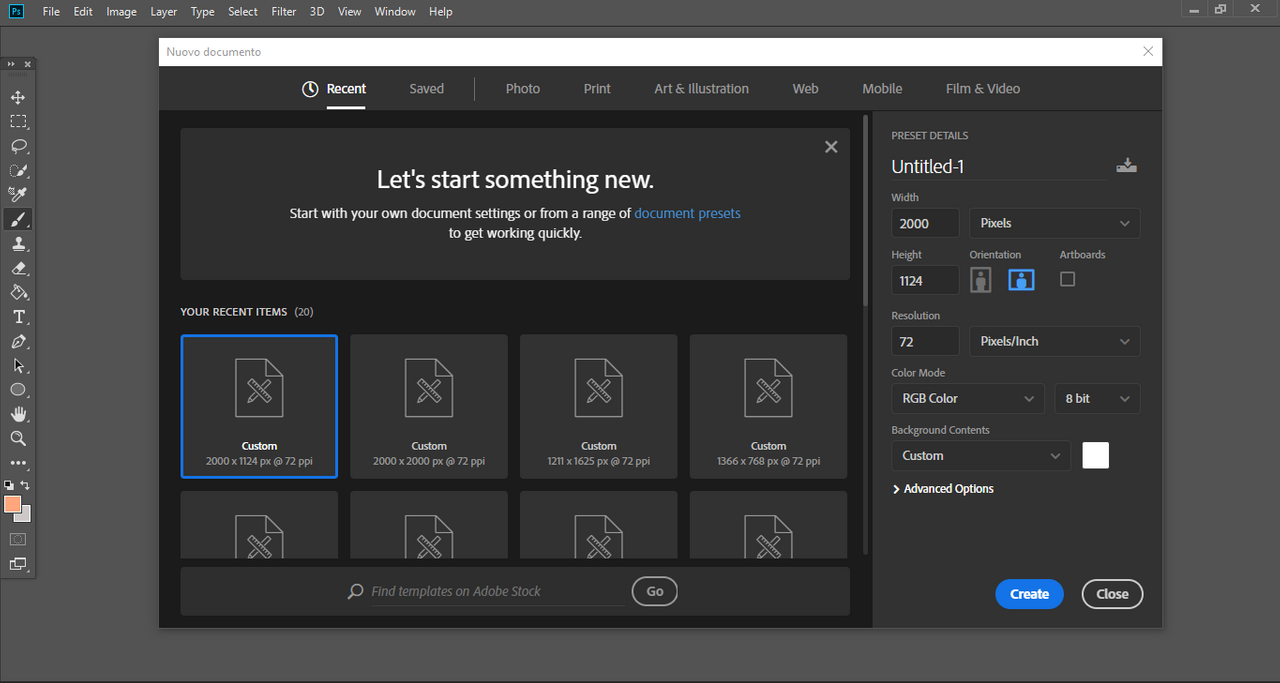1280x683 pixels.
Task: Select the Horizontal Type tool
Action: coord(18,317)
